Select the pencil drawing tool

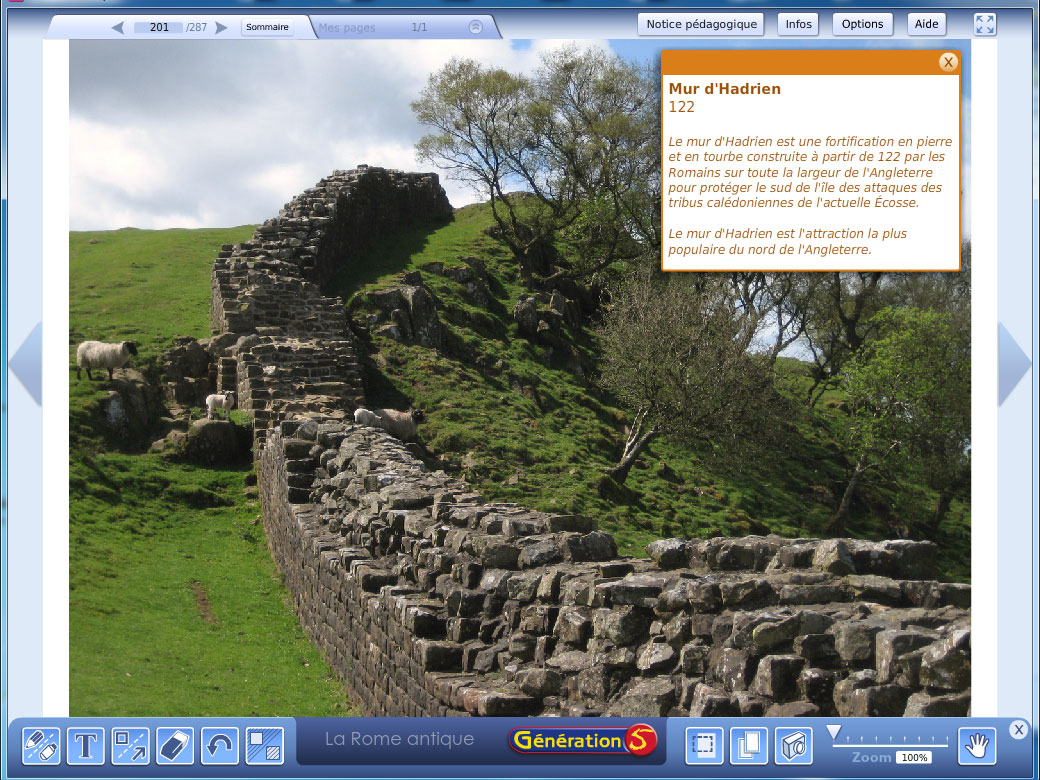click(41, 745)
